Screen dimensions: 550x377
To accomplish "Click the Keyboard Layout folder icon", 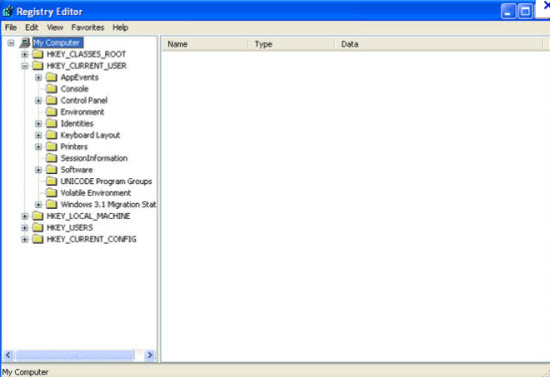I will 52,135.
